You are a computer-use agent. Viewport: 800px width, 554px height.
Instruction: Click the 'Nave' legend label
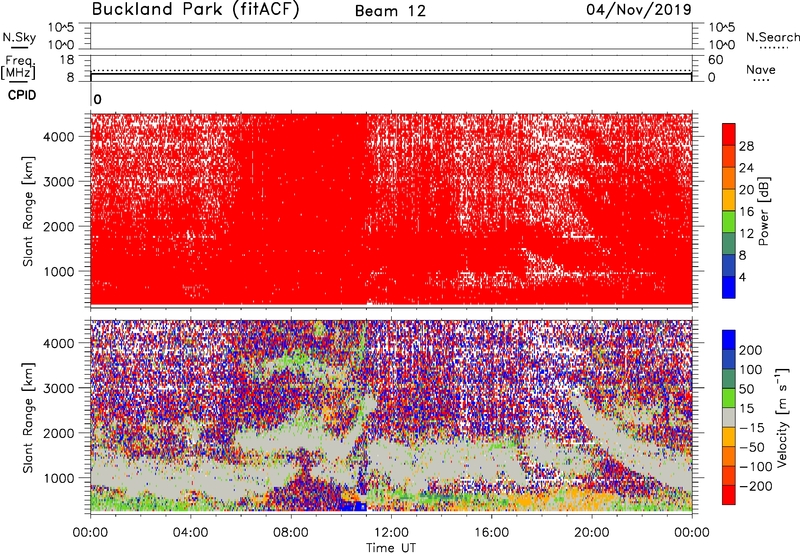coord(761,69)
